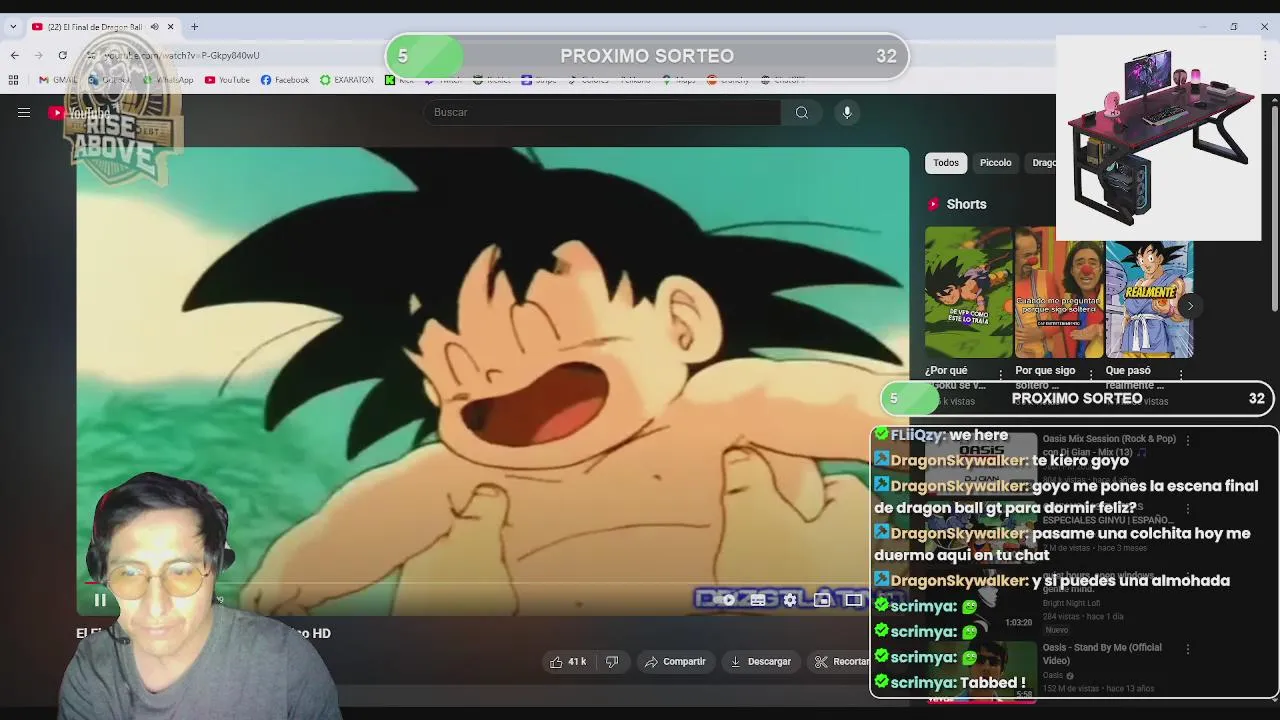Open the Facebook bookmark
This screenshot has height=720, width=1280.
coord(285,80)
